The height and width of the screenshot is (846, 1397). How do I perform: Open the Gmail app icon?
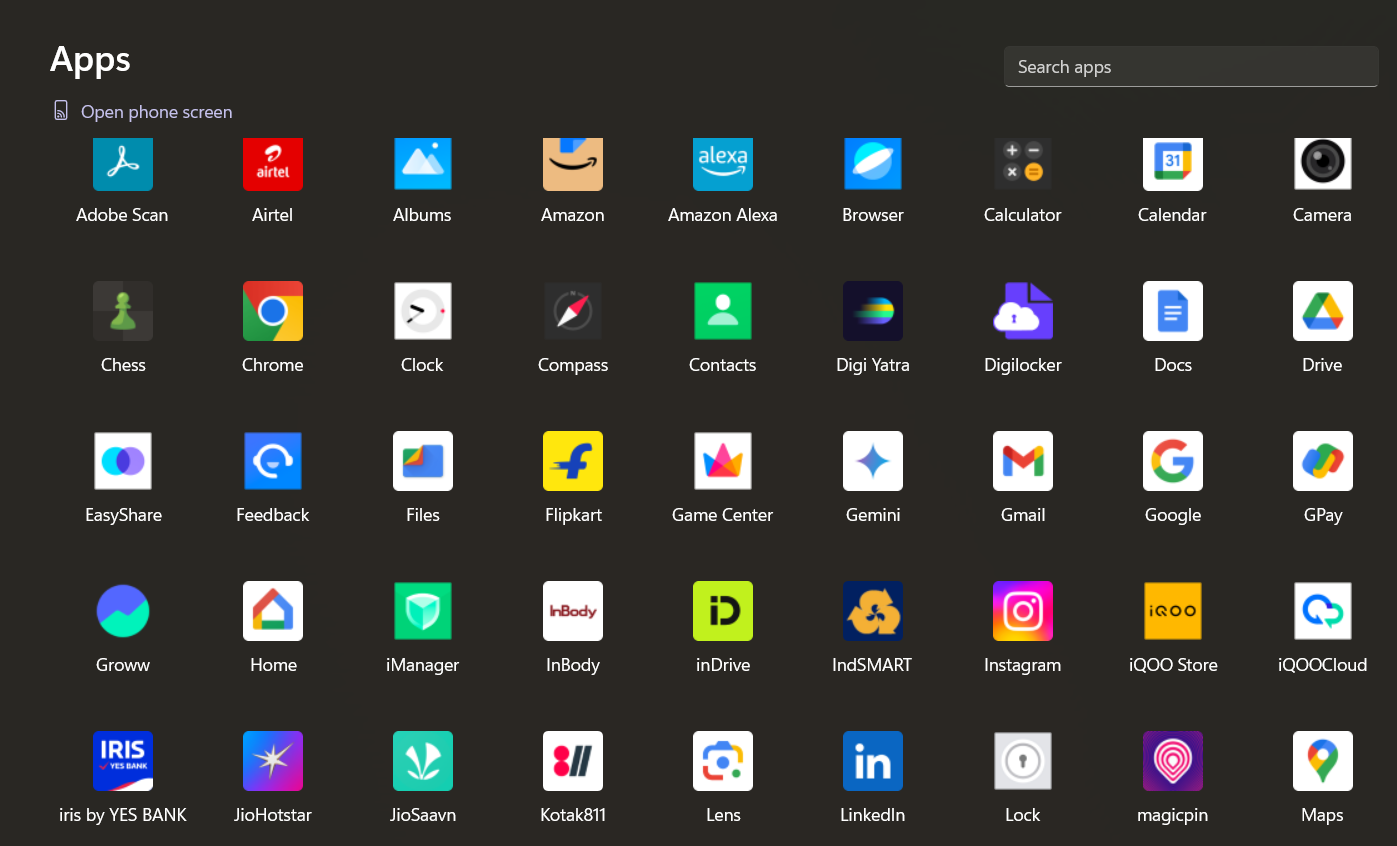(1023, 461)
